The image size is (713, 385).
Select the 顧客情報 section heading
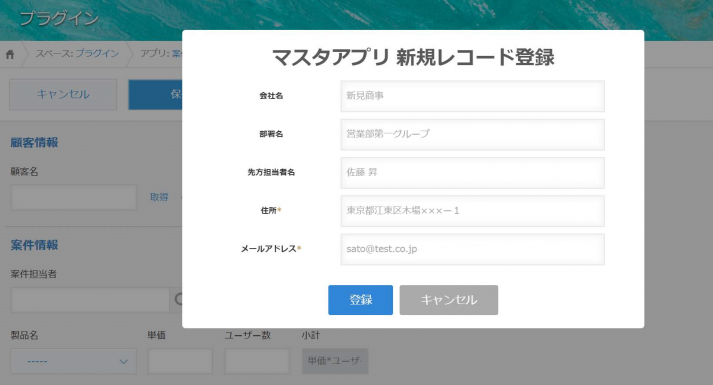point(35,142)
